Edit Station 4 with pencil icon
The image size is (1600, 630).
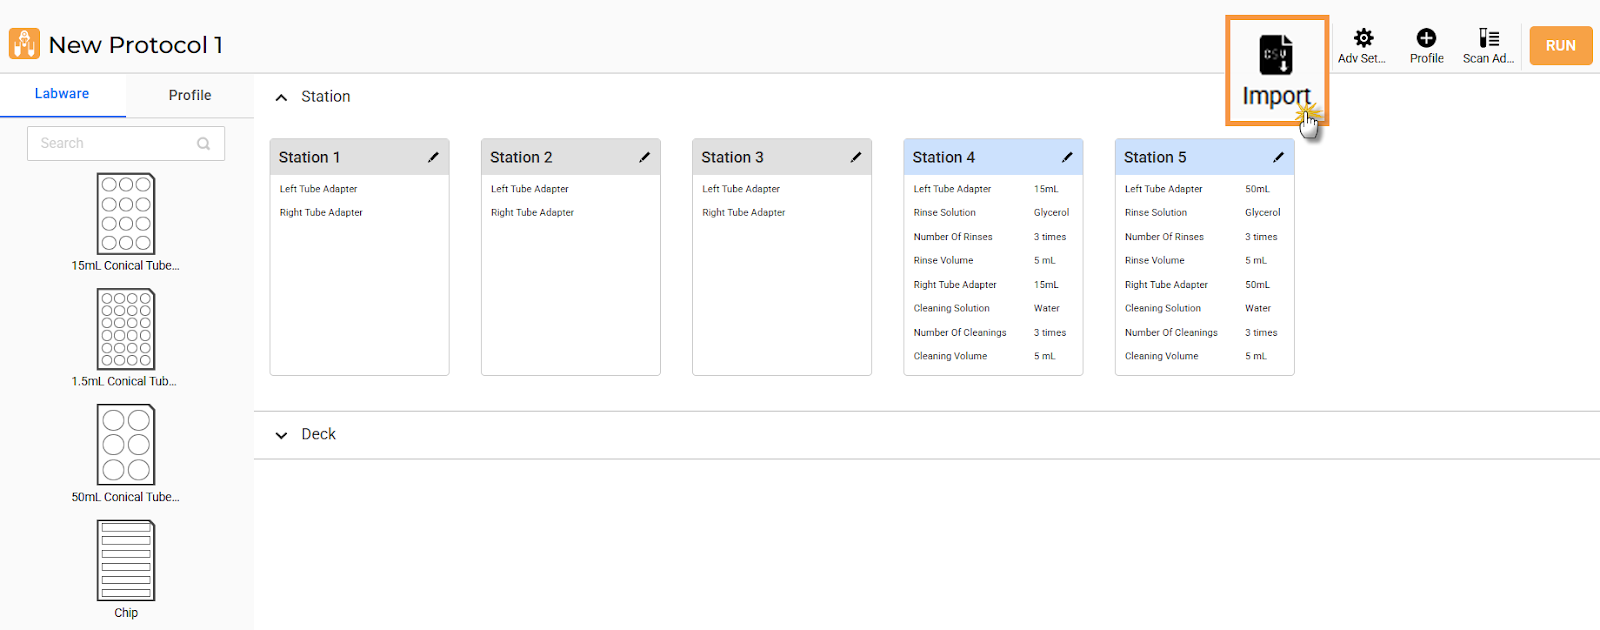[1067, 157]
